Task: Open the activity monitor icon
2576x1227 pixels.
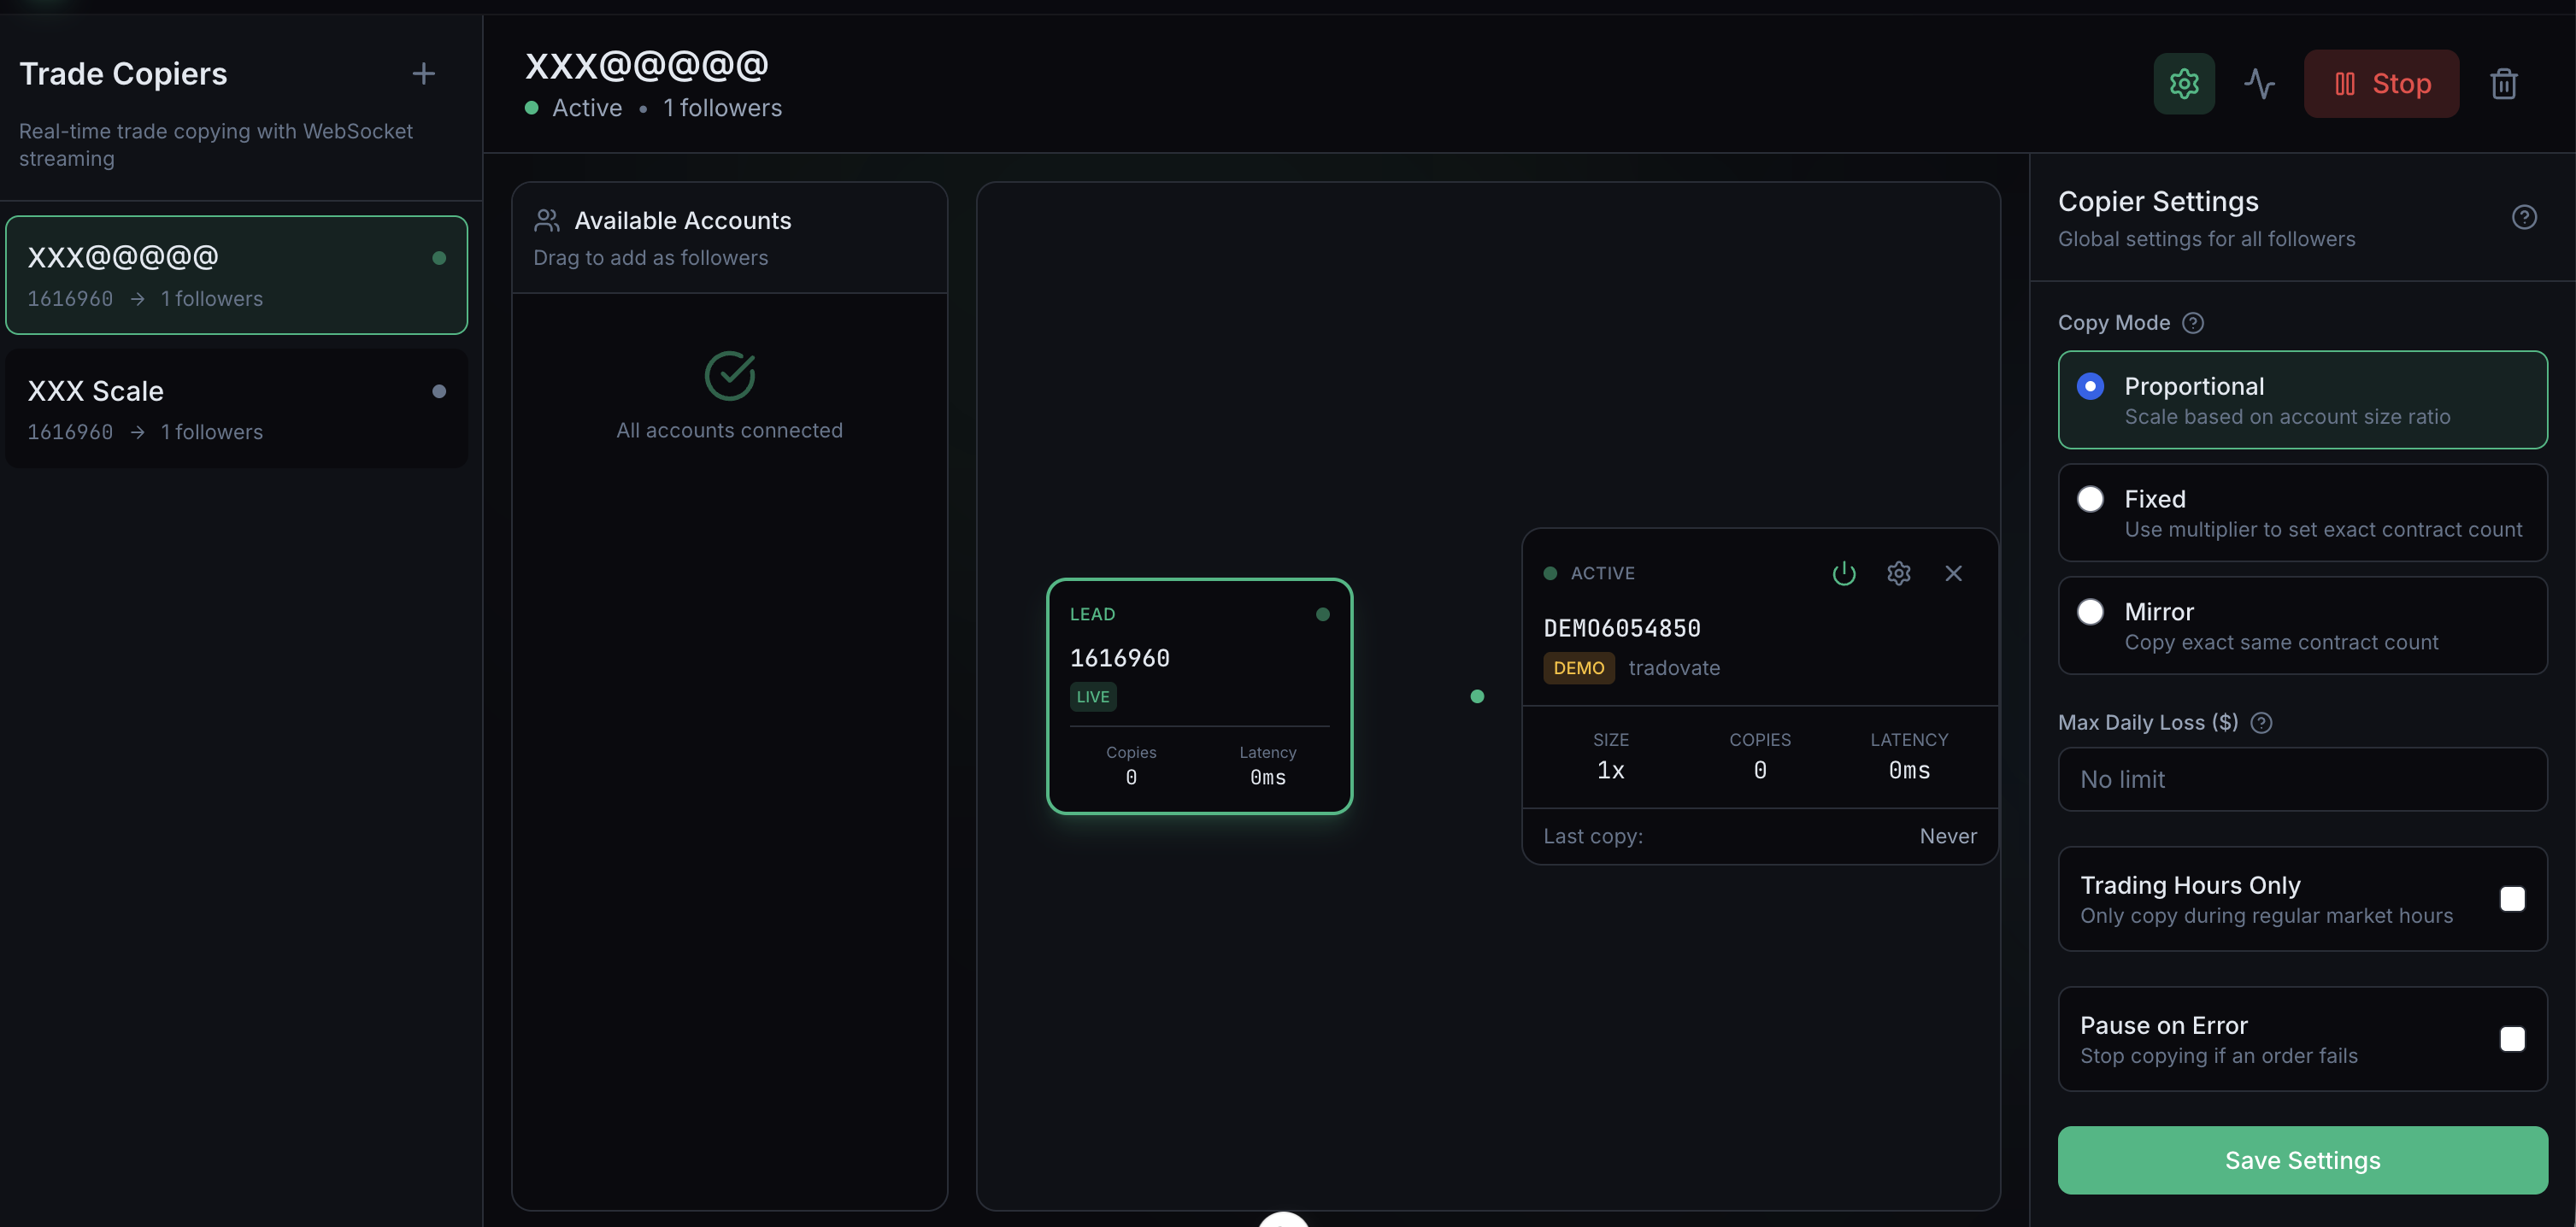Action: tap(2260, 83)
